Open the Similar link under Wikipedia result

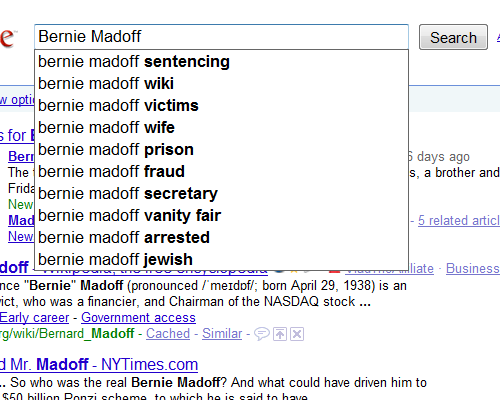pos(222,334)
